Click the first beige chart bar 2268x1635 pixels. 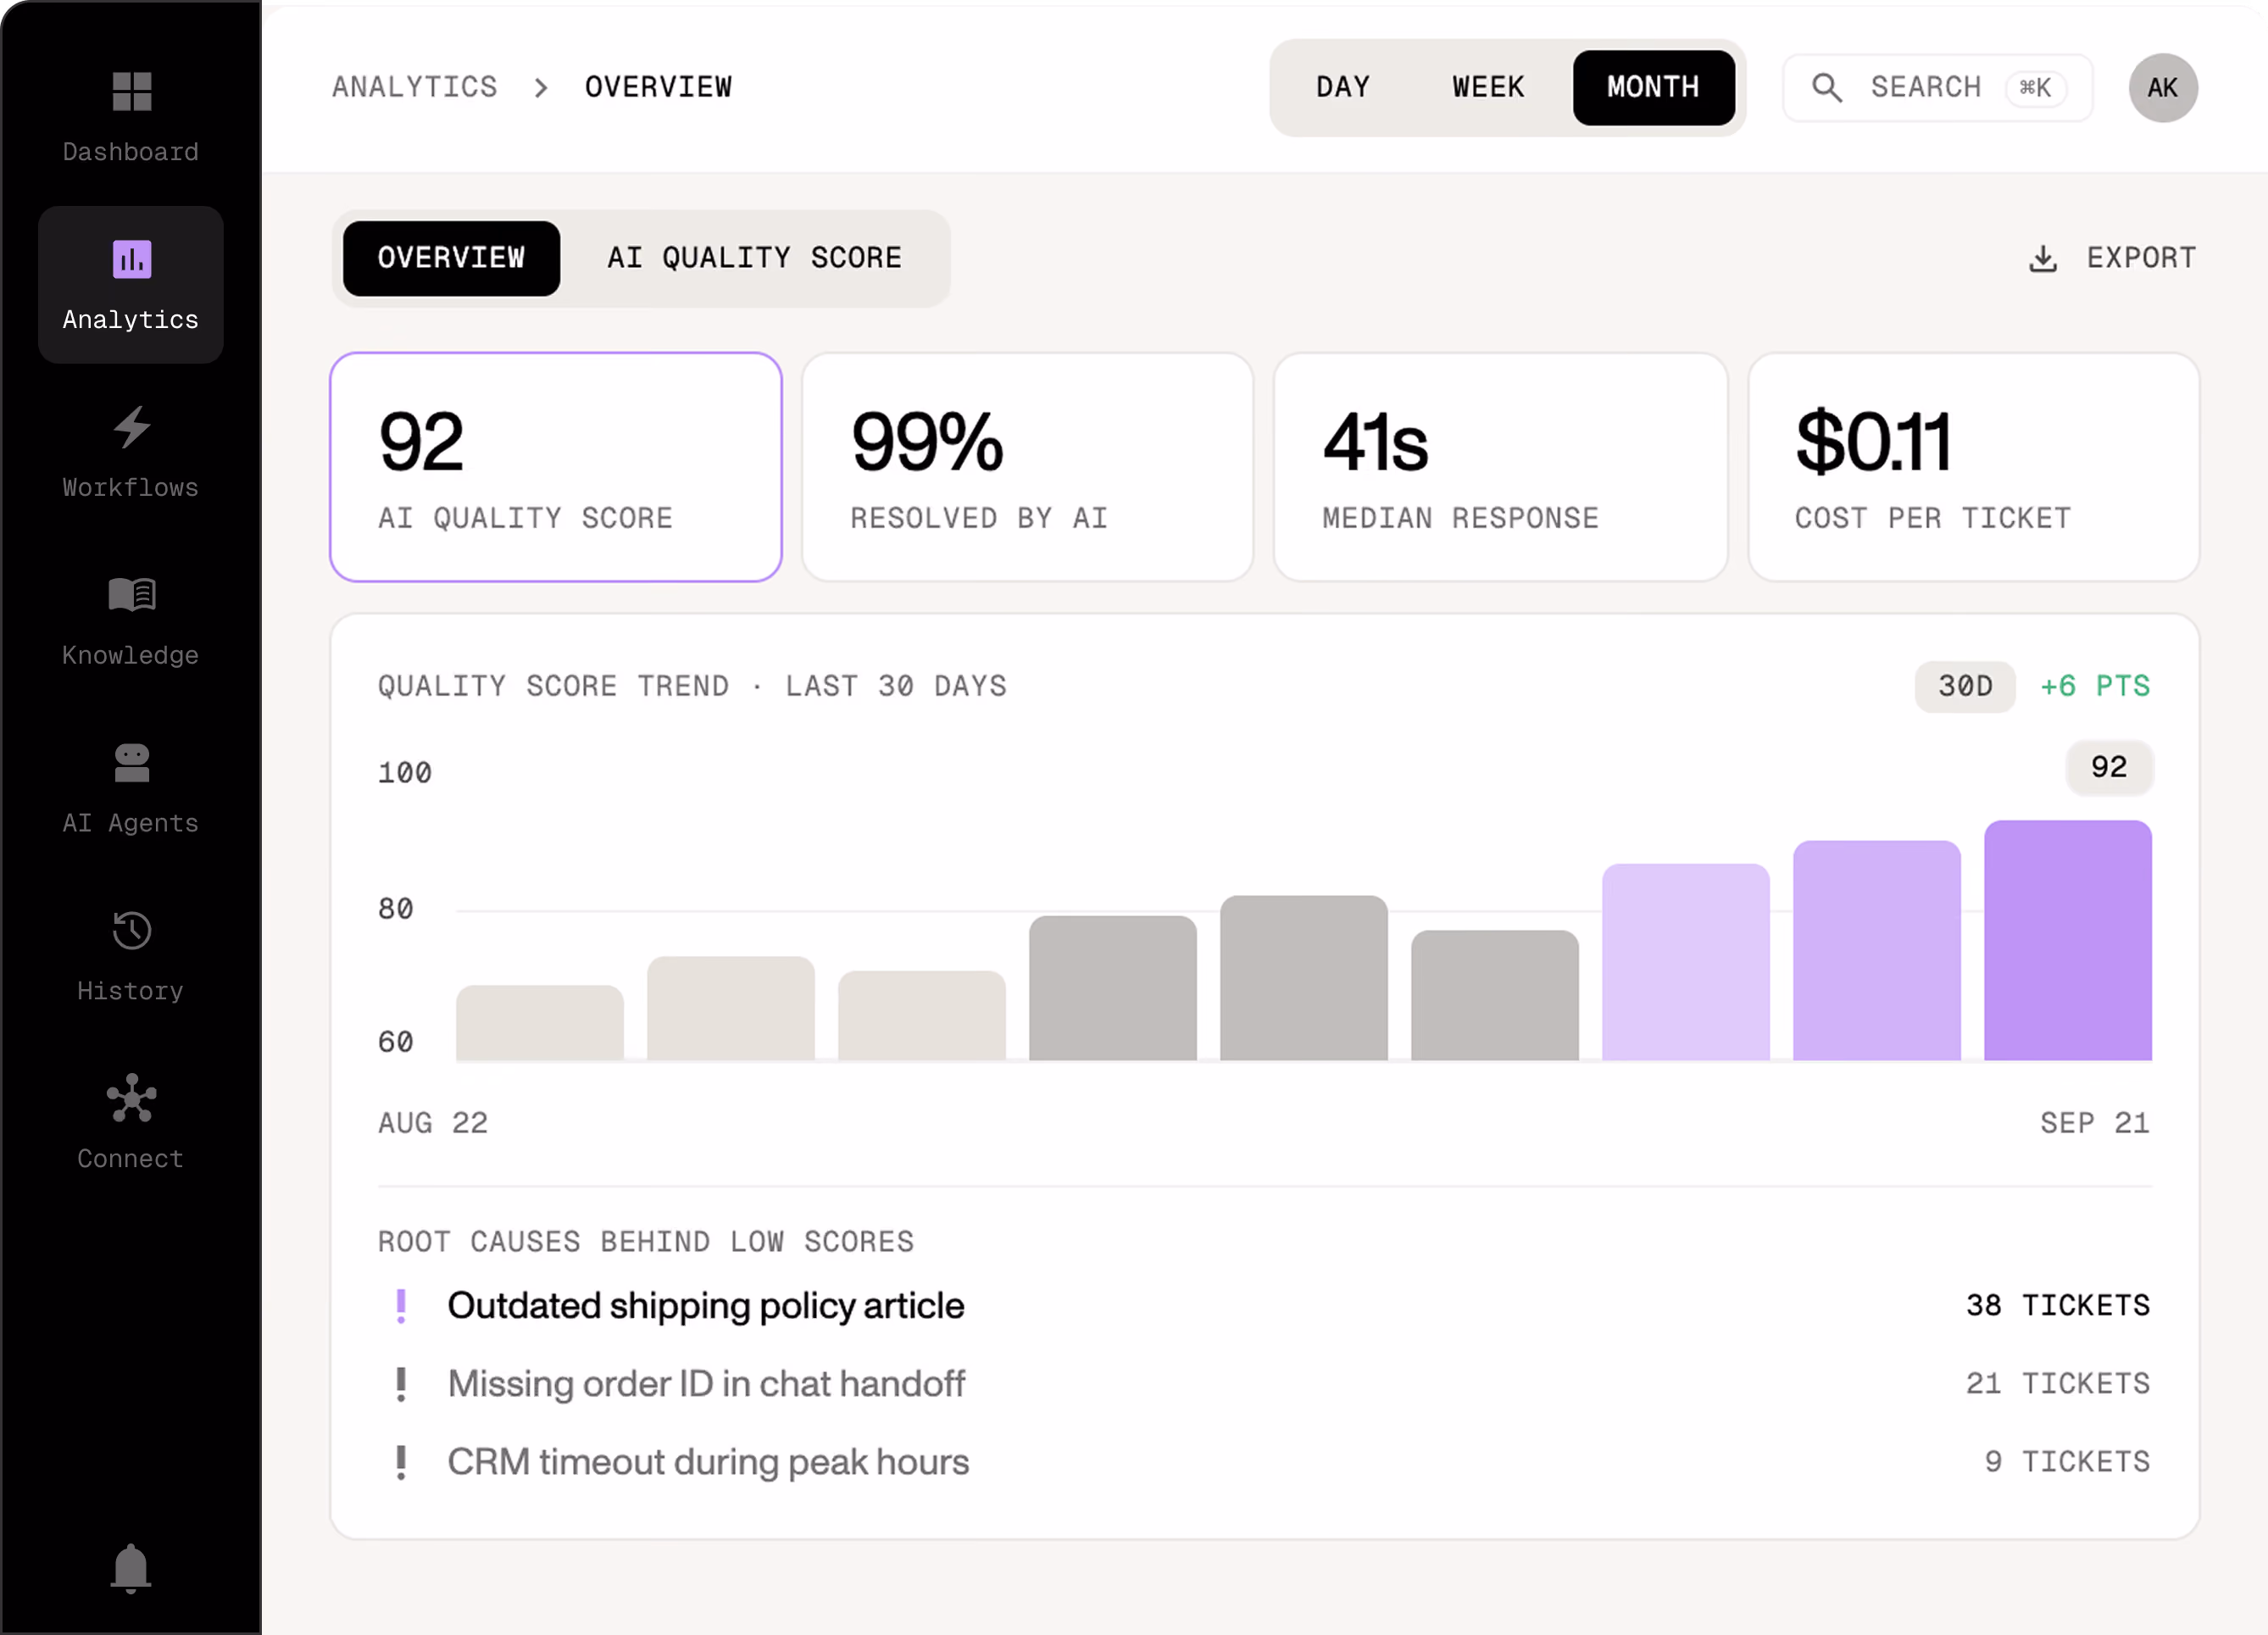[540, 1022]
